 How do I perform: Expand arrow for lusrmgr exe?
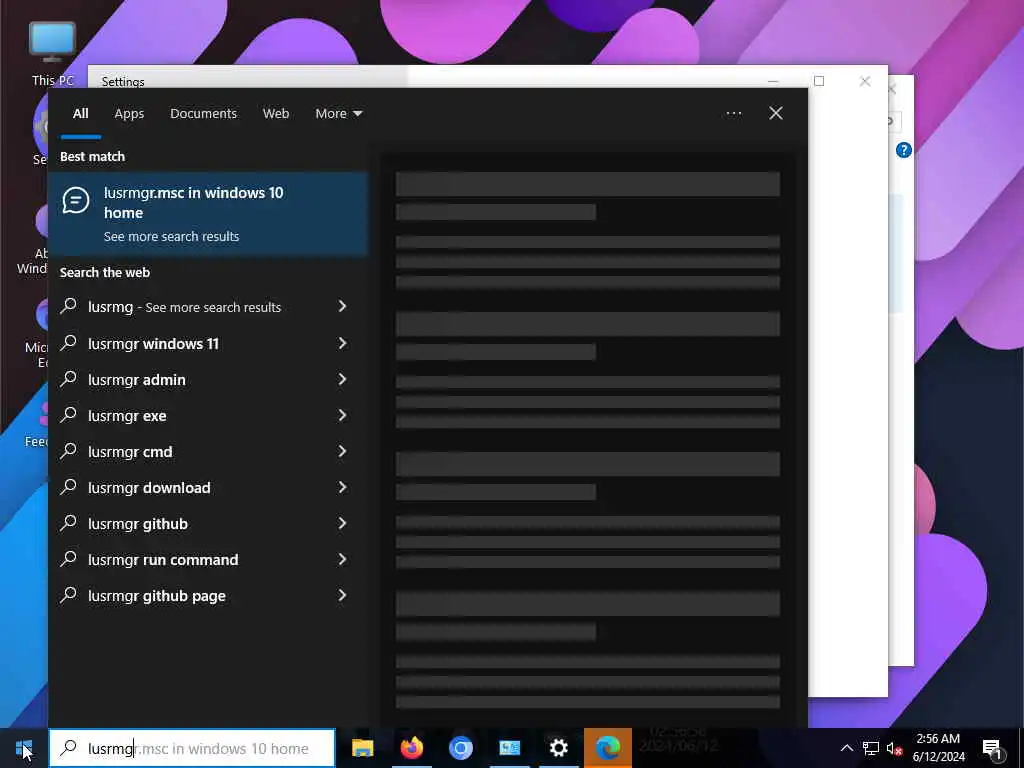(x=342, y=415)
